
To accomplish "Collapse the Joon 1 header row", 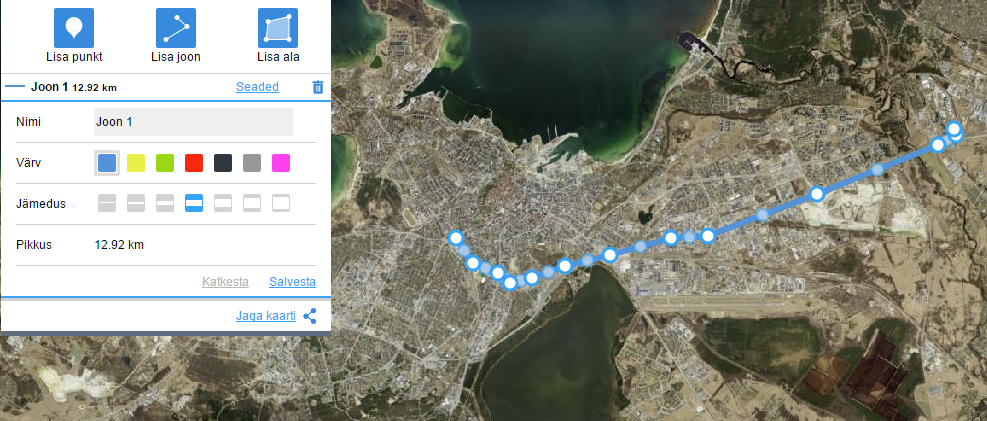I will (x=165, y=87).
